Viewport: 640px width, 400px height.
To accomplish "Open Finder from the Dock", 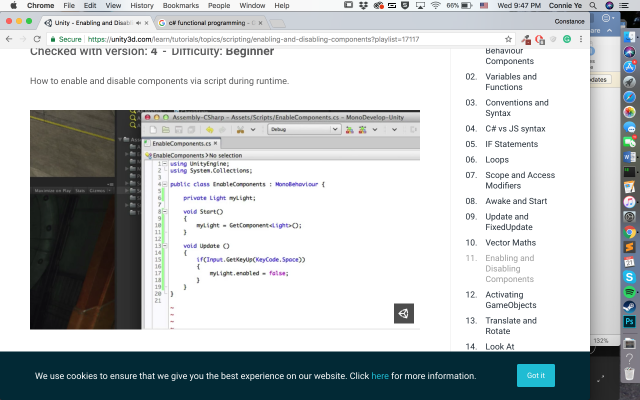I will click(x=629, y=37).
